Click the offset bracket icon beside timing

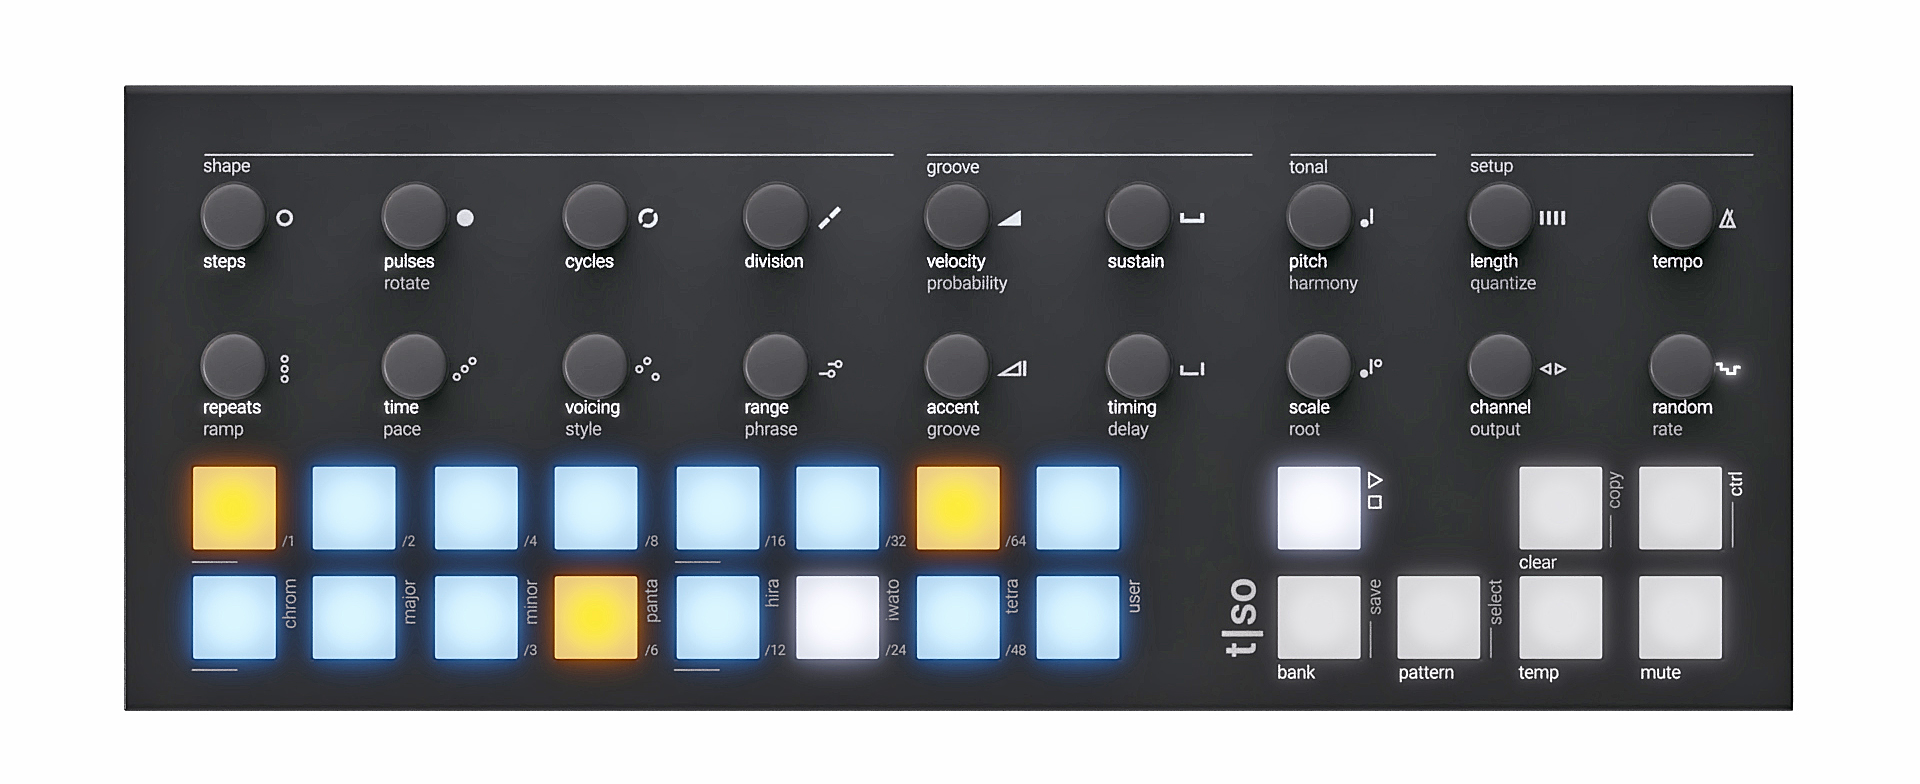(x=1192, y=369)
